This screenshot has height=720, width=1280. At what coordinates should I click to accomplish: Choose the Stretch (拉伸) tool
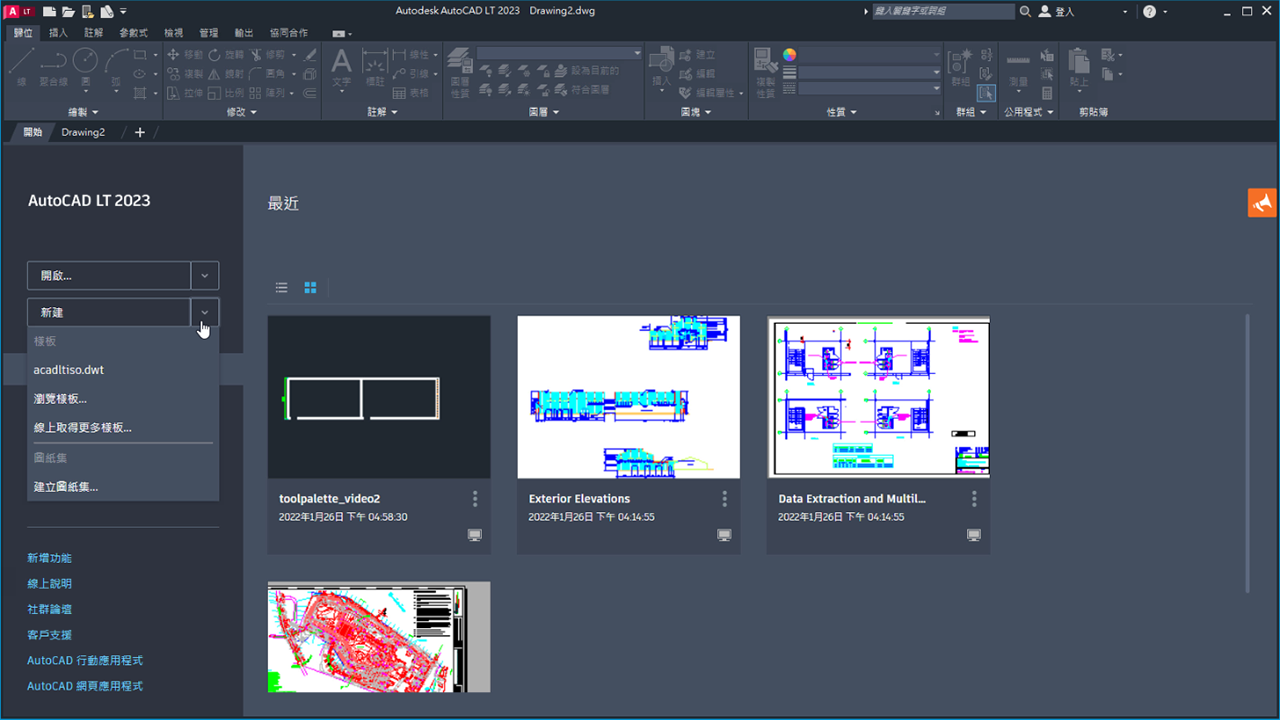click(185, 93)
